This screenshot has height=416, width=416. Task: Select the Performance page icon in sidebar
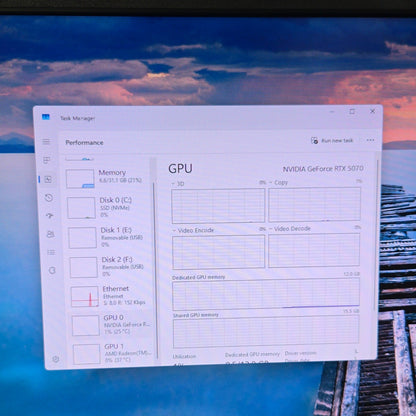coord(48,179)
